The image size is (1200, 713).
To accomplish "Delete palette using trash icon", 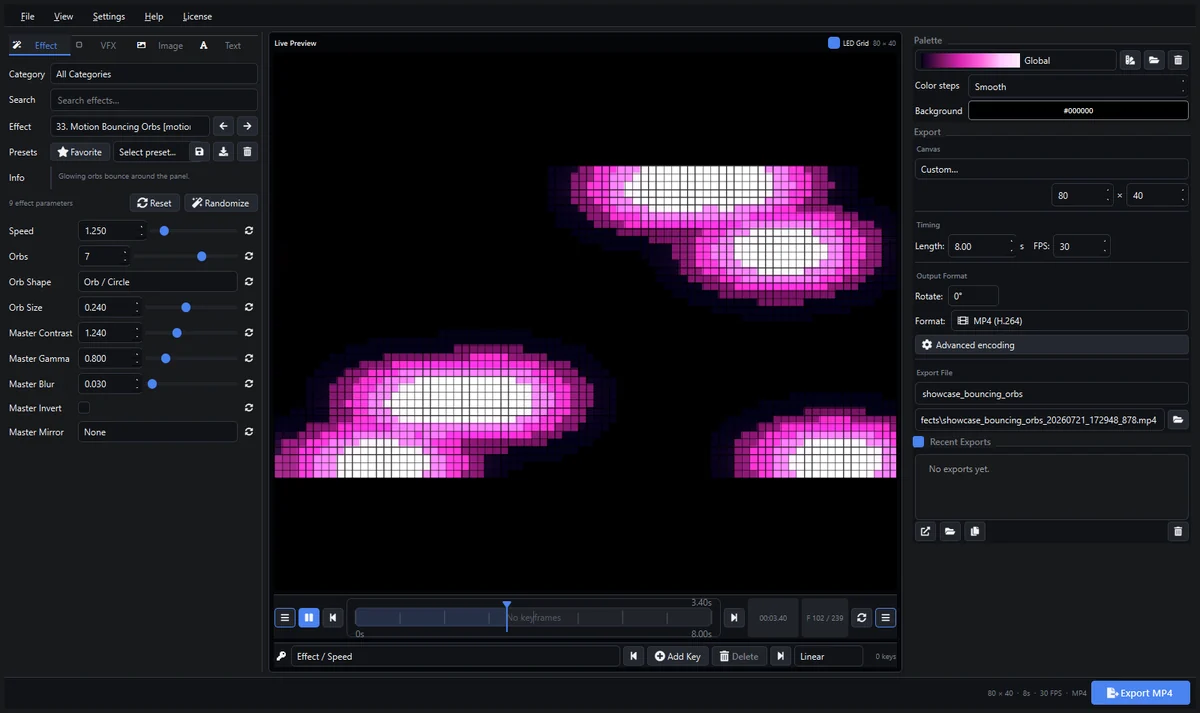I will coord(1178,60).
